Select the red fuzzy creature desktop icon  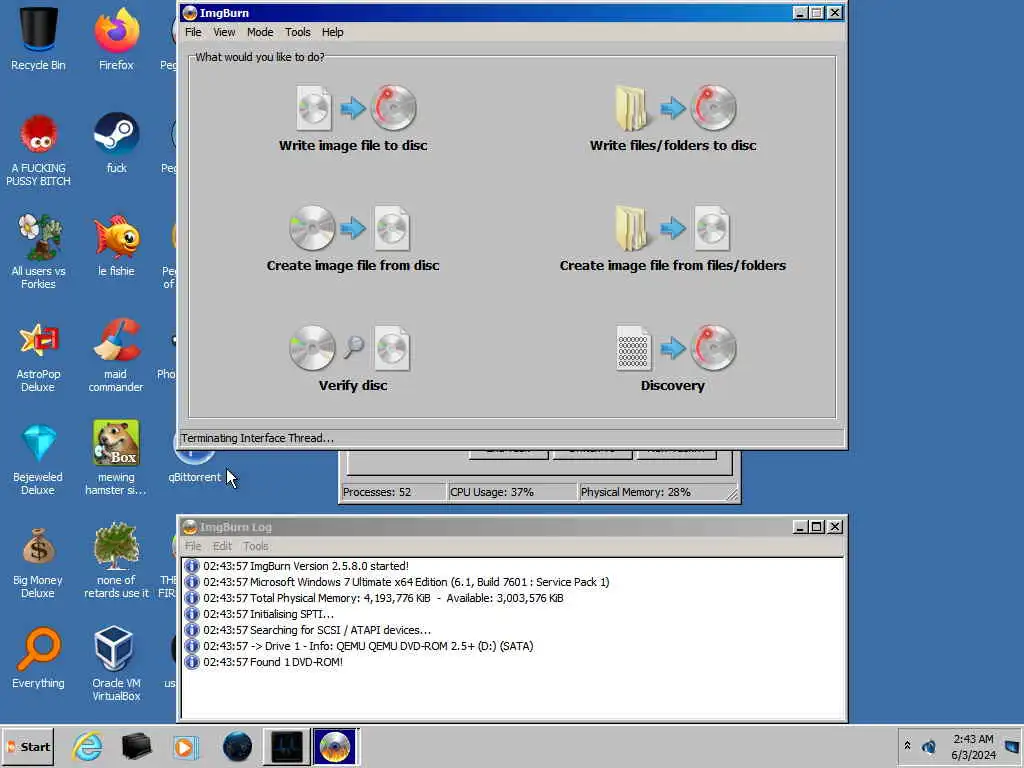38,149
